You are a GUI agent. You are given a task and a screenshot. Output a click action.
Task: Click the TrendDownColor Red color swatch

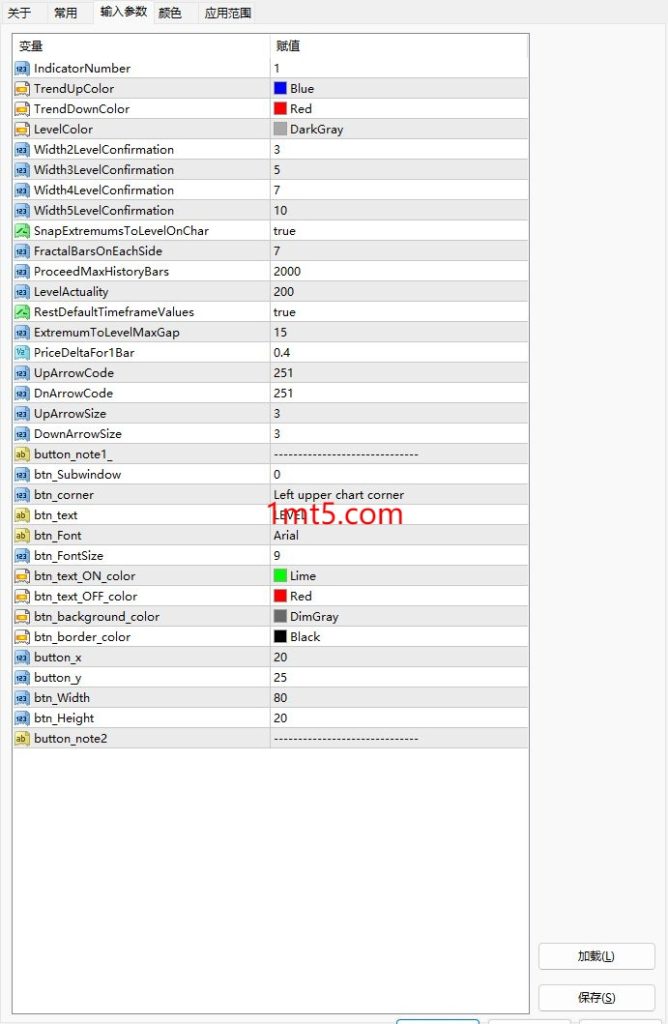(x=280, y=109)
